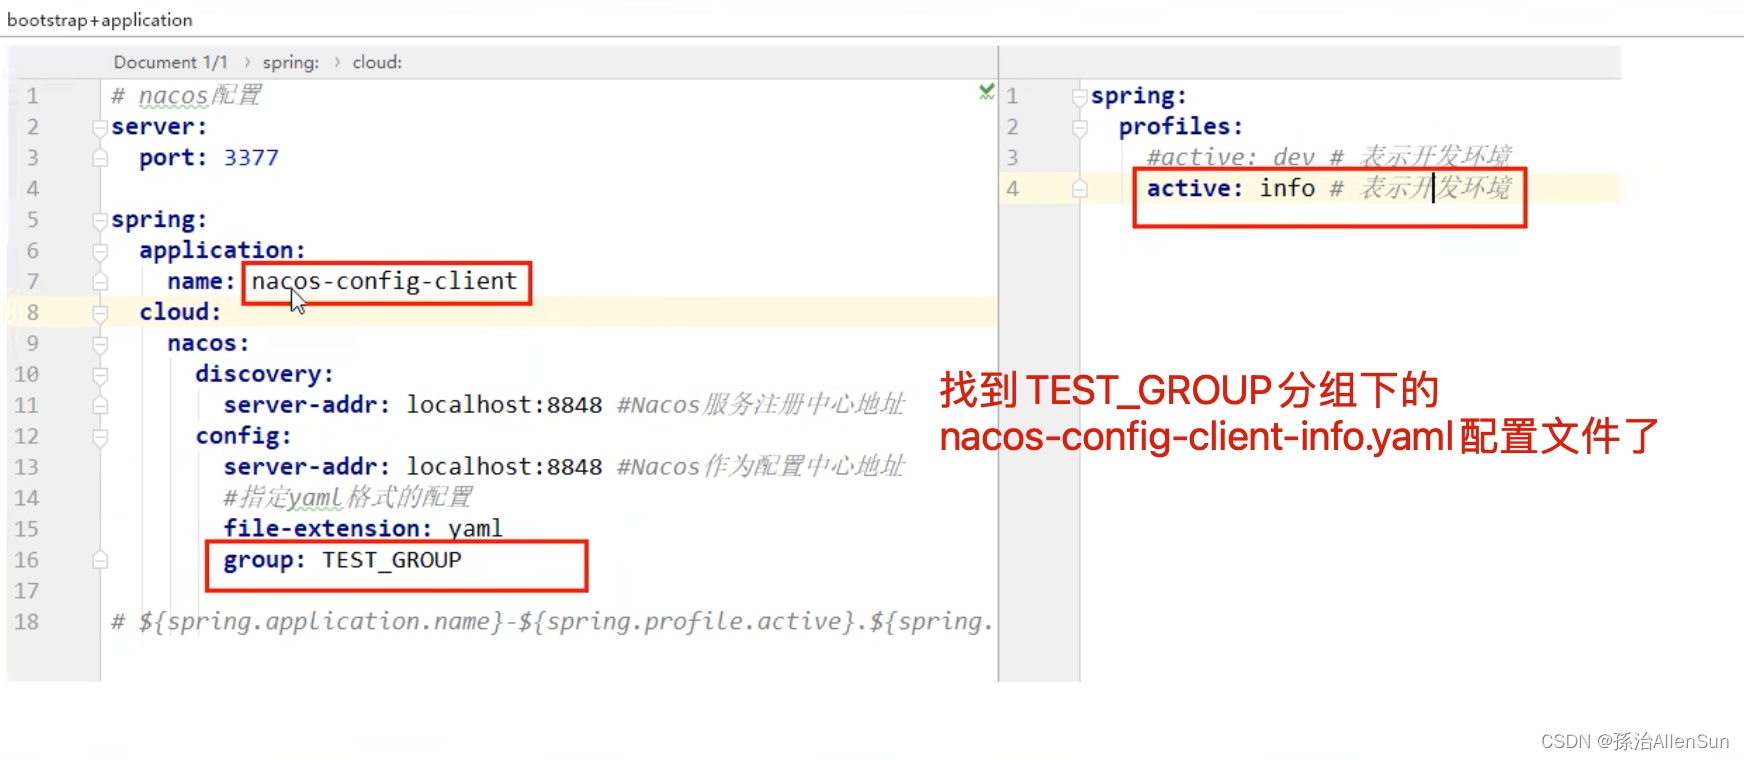Click the 'name:' key on line 7
The height and width of the screenshot is (760, 1744).
click(201, 282)
